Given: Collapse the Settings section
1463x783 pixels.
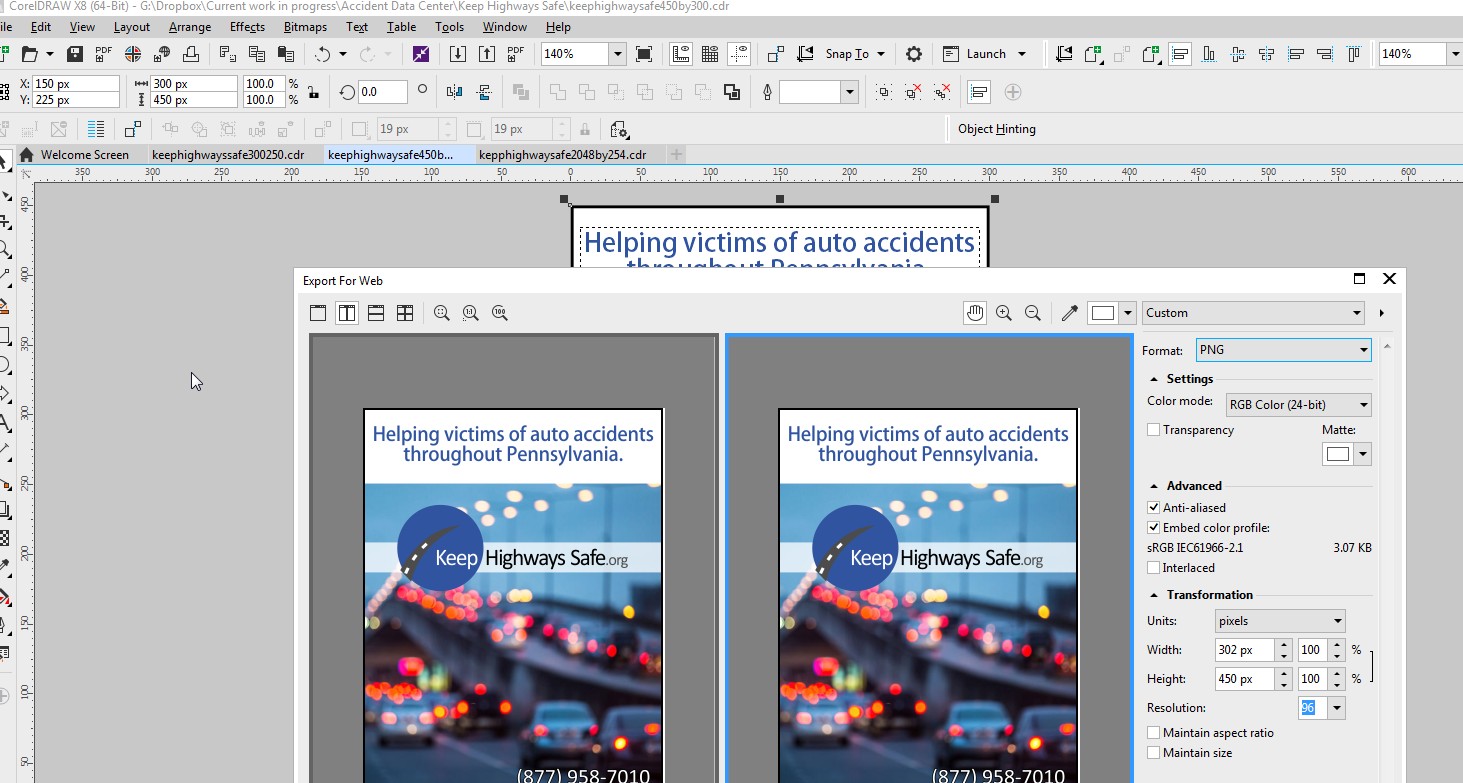Looking at the screenshot, I should coord(1154,379).
